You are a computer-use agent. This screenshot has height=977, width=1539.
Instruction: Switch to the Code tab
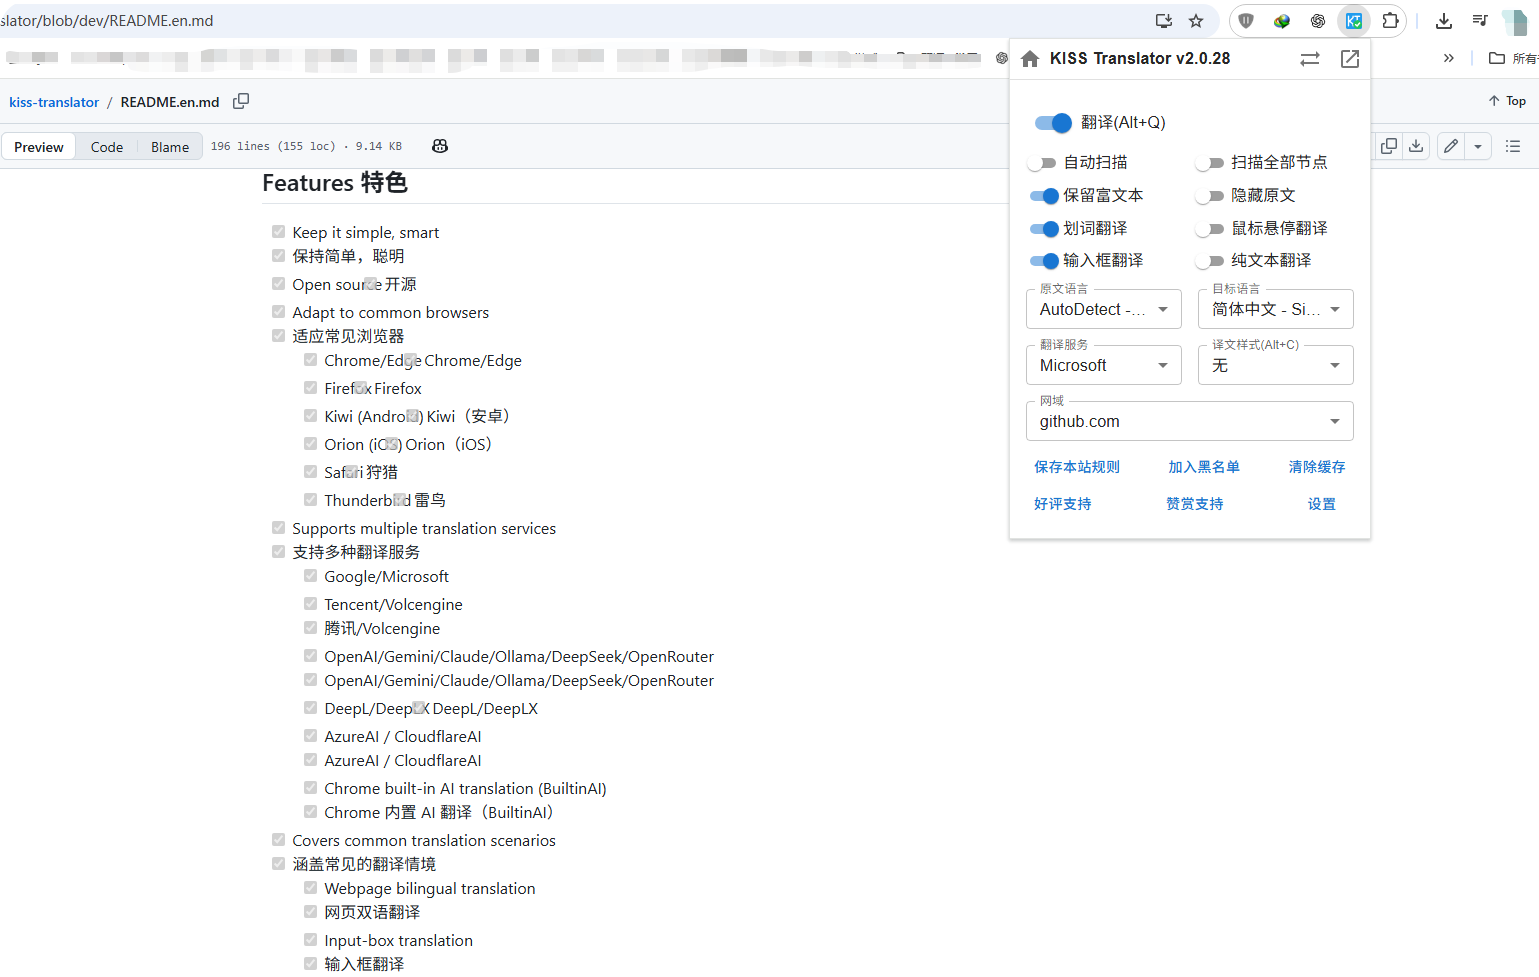107,147
